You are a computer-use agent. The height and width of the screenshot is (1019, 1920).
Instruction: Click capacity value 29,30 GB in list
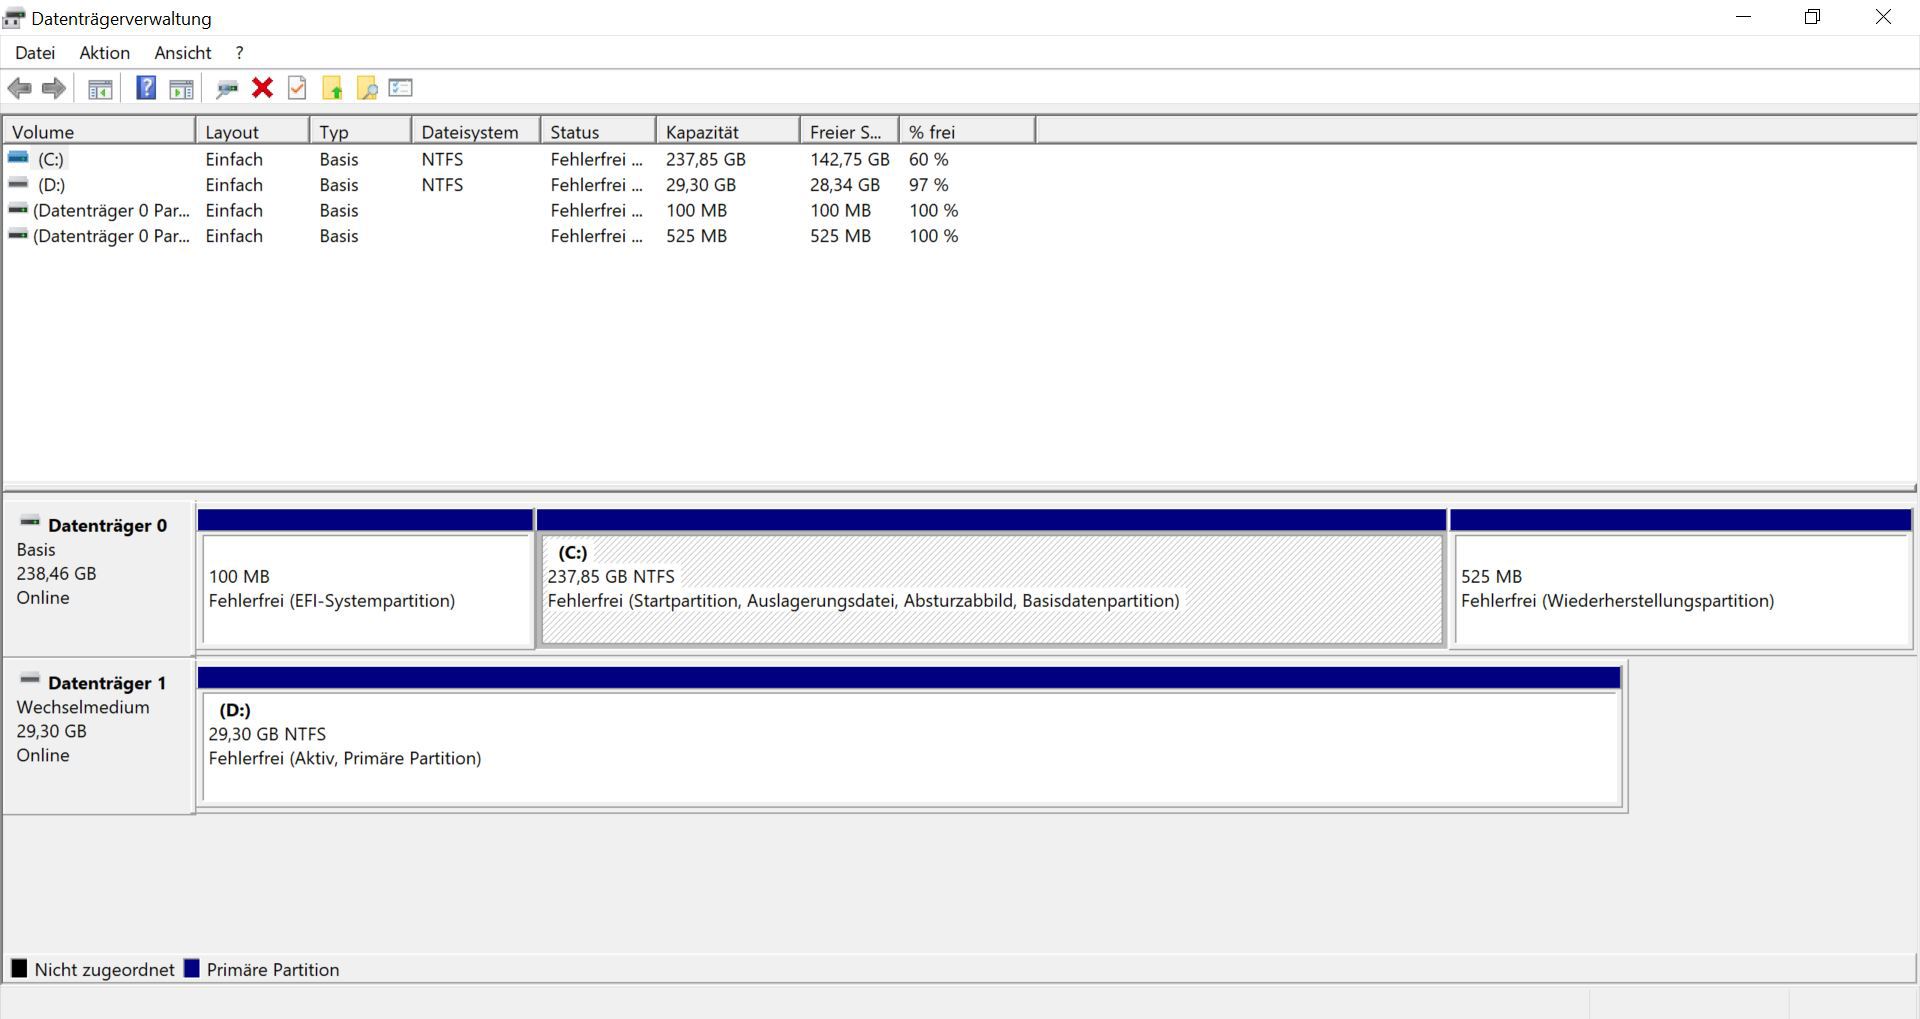701,185
